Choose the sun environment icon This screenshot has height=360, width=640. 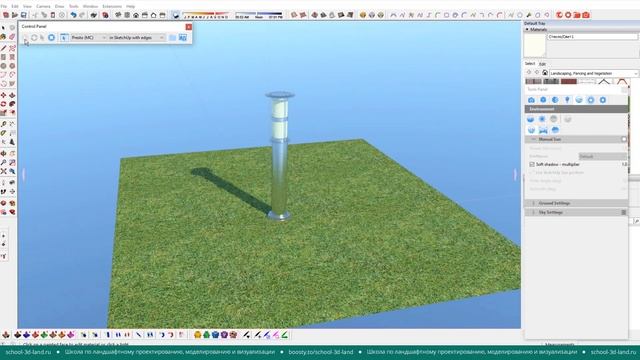pyautogui.click(x=542, y=119)
